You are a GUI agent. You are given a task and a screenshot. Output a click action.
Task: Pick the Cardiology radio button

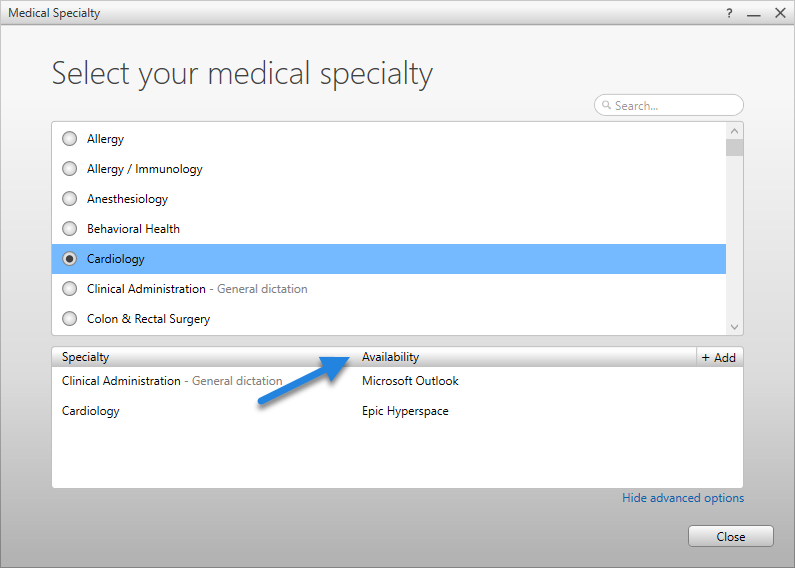pos(69,259)
